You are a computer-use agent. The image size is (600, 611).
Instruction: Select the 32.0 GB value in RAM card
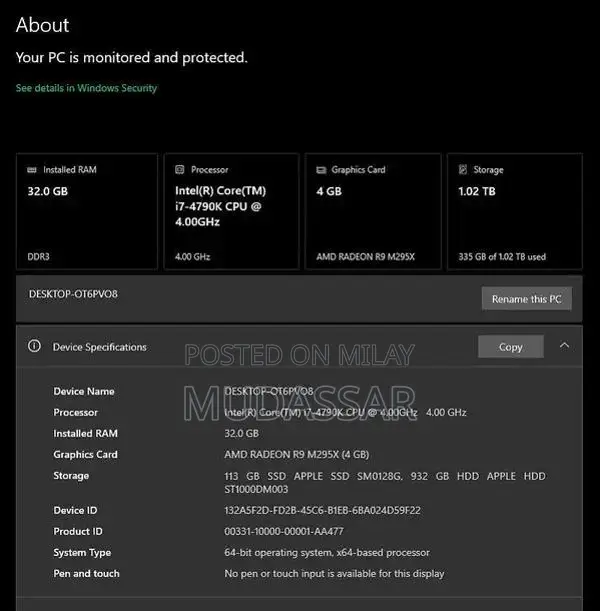pos(48,191)
